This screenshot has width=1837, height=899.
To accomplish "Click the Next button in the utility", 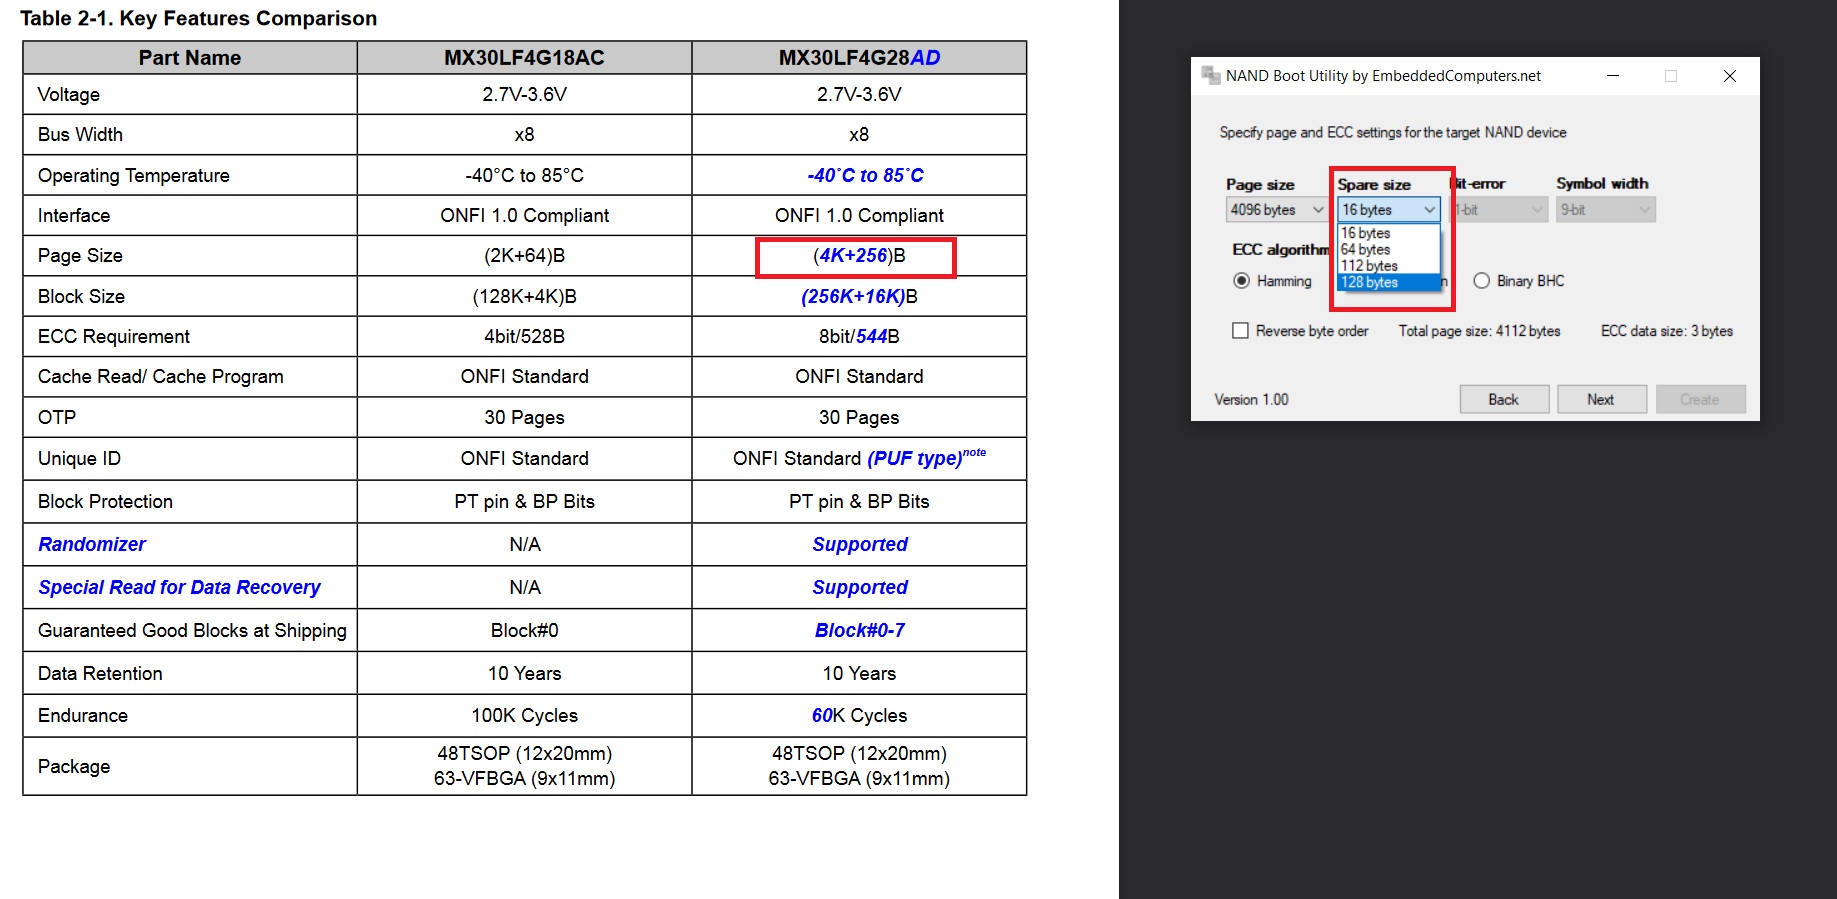I will pos(1601,399).
